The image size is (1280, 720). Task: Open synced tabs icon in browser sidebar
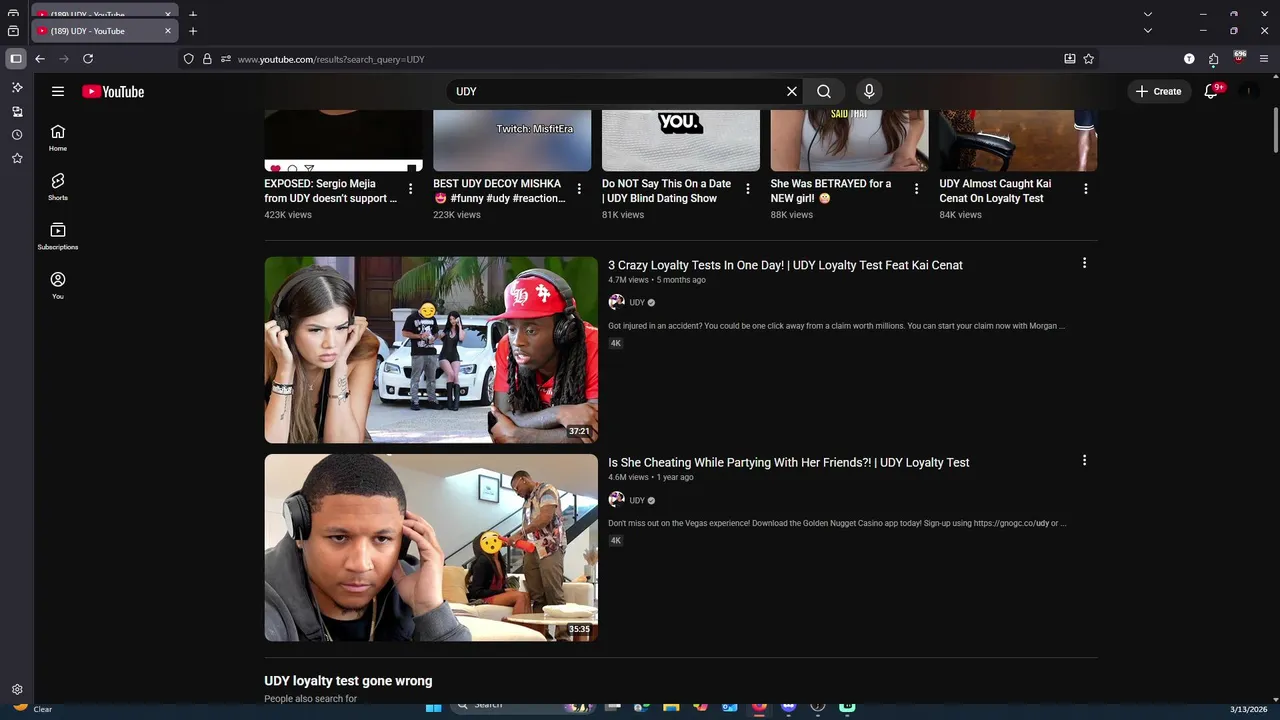pos(17,111)
